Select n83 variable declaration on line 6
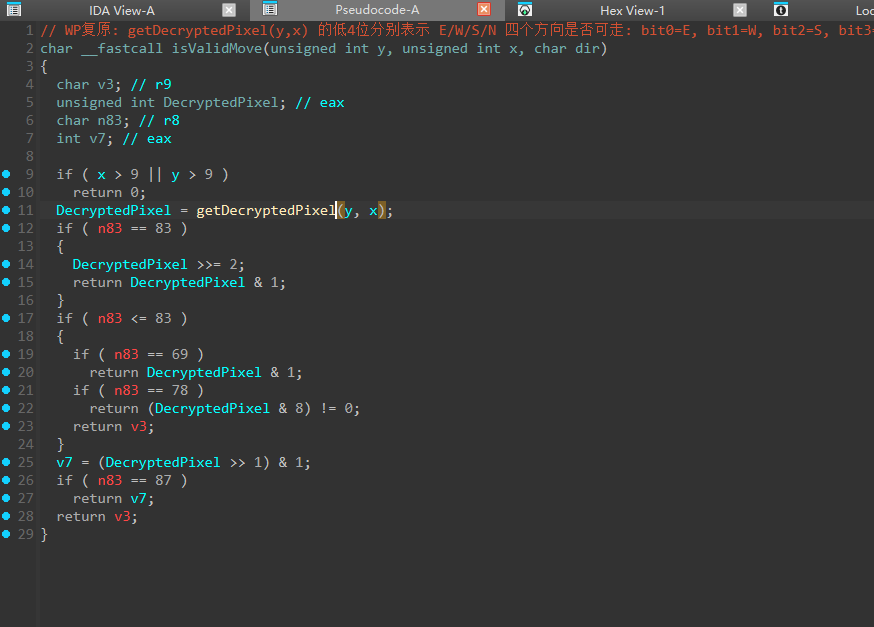The height and width of the screenshot is (627, 874). click(109, 120)
